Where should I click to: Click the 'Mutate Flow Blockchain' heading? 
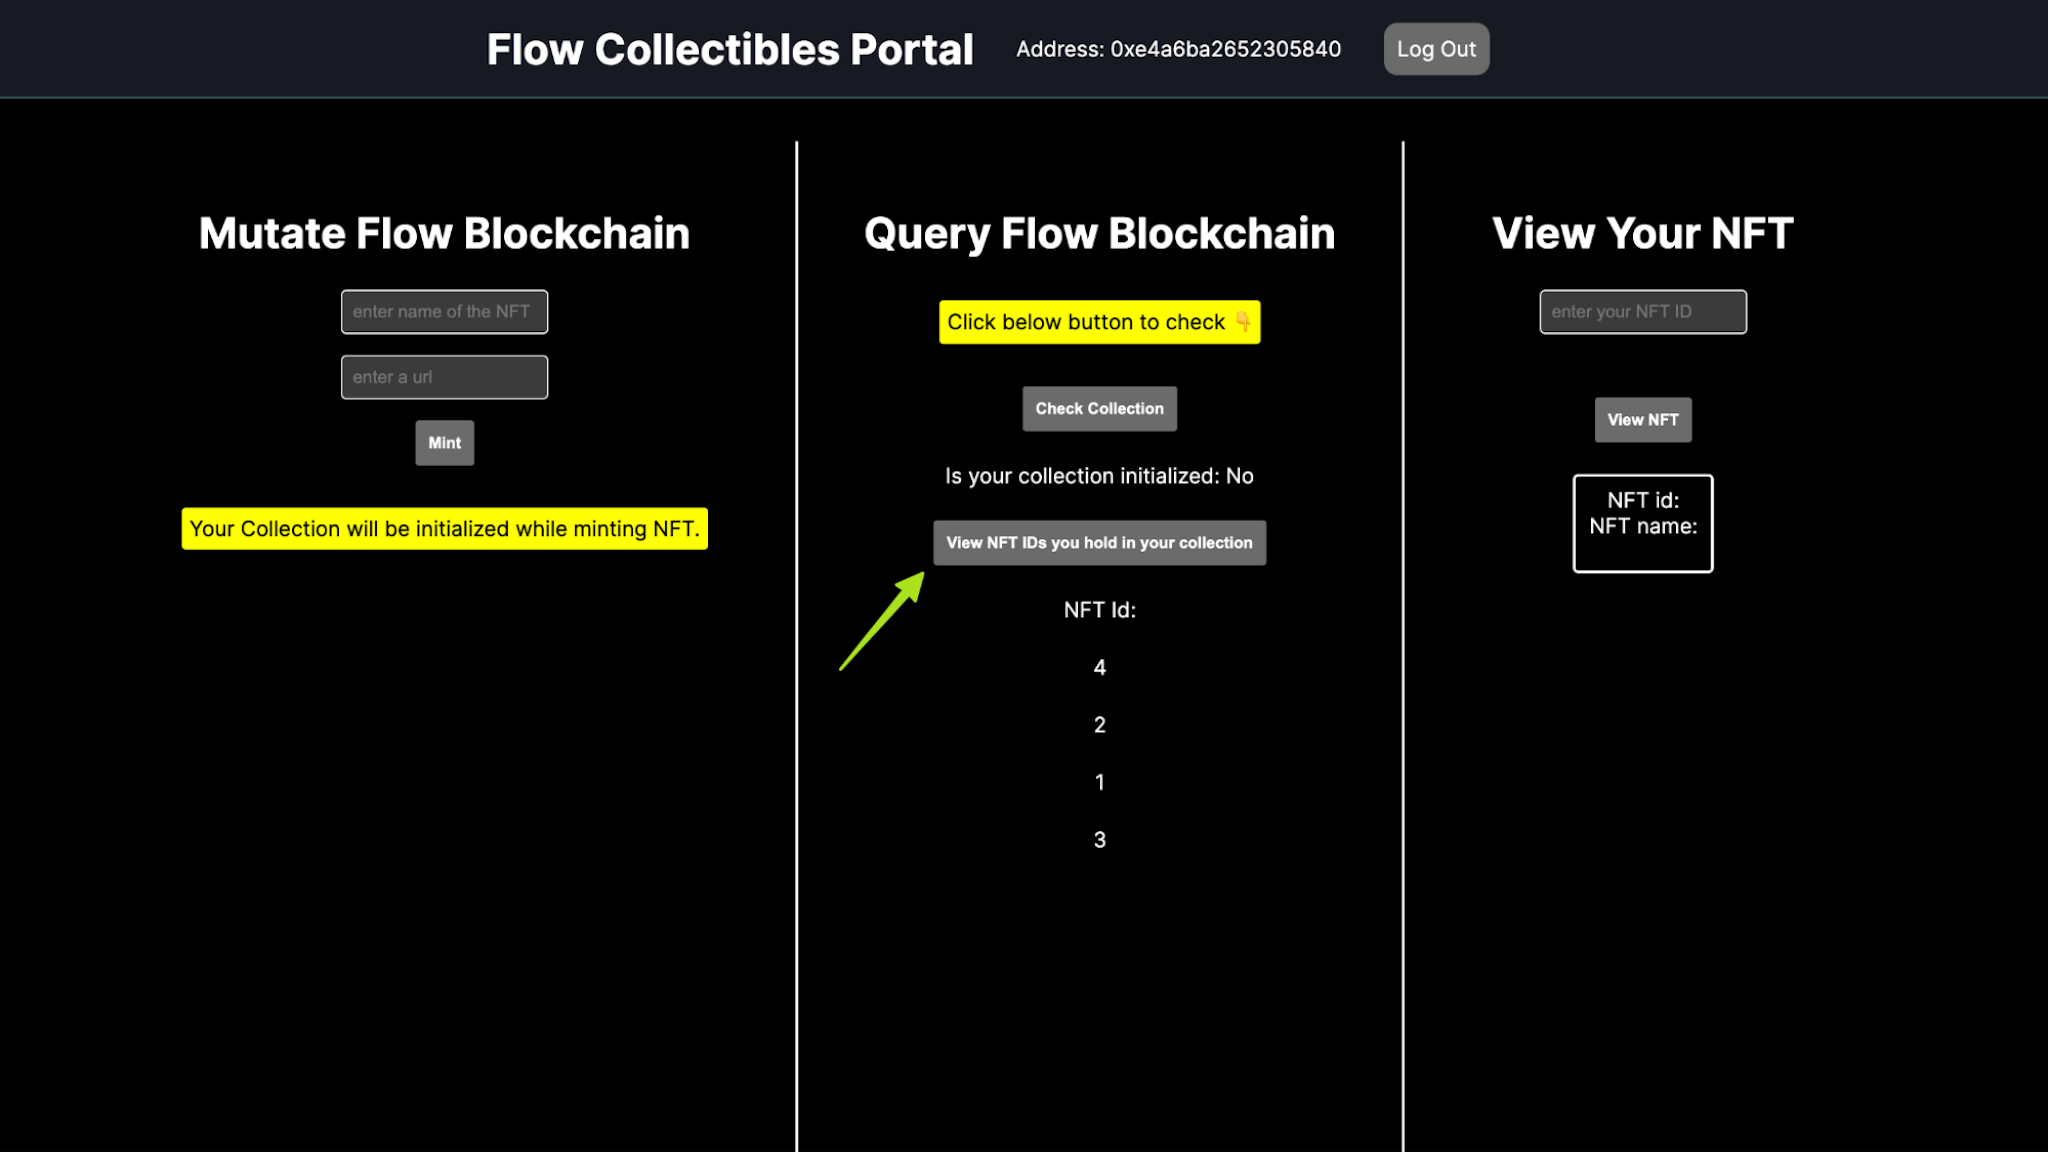click(444, 232)
